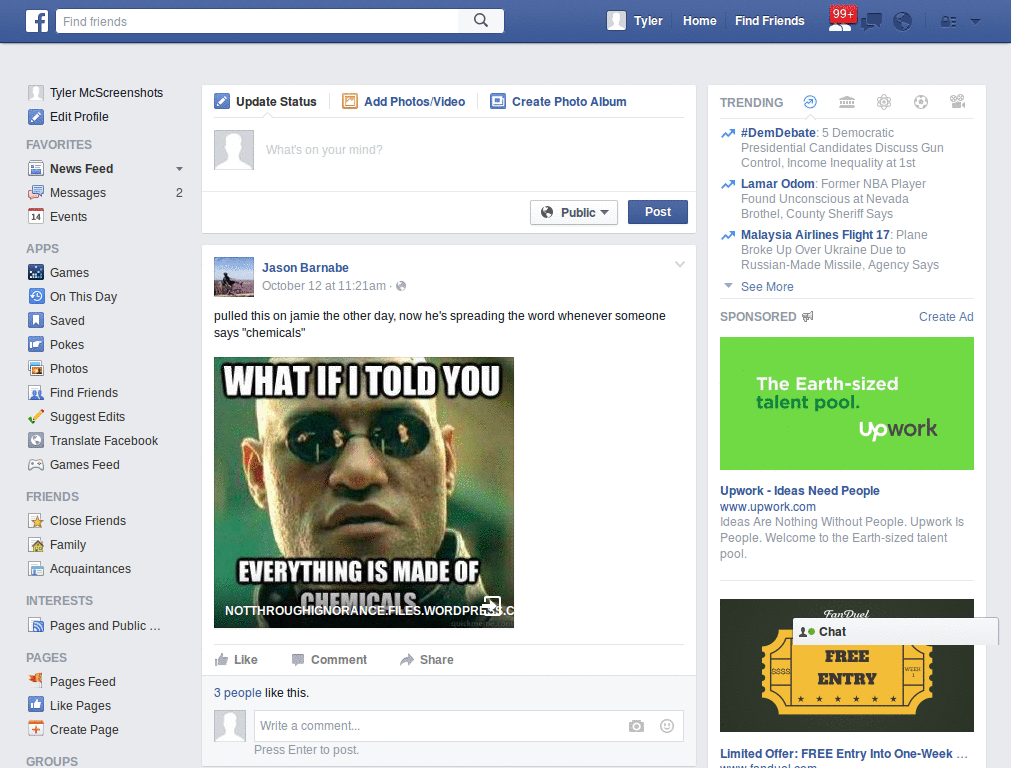This screenshot has width=1024, height=768.
Task: Click the Suggest Edits pencil icon
Action: (x=36, y=417)
